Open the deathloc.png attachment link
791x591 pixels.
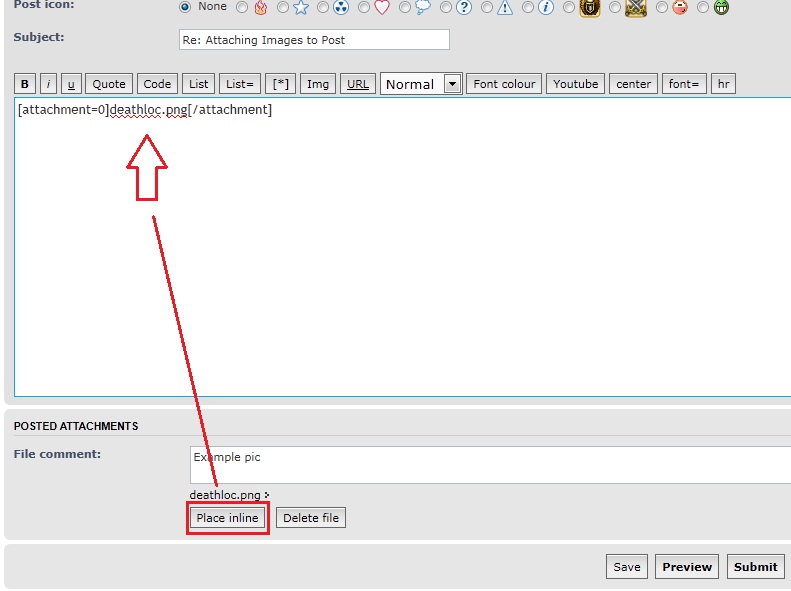225,495
